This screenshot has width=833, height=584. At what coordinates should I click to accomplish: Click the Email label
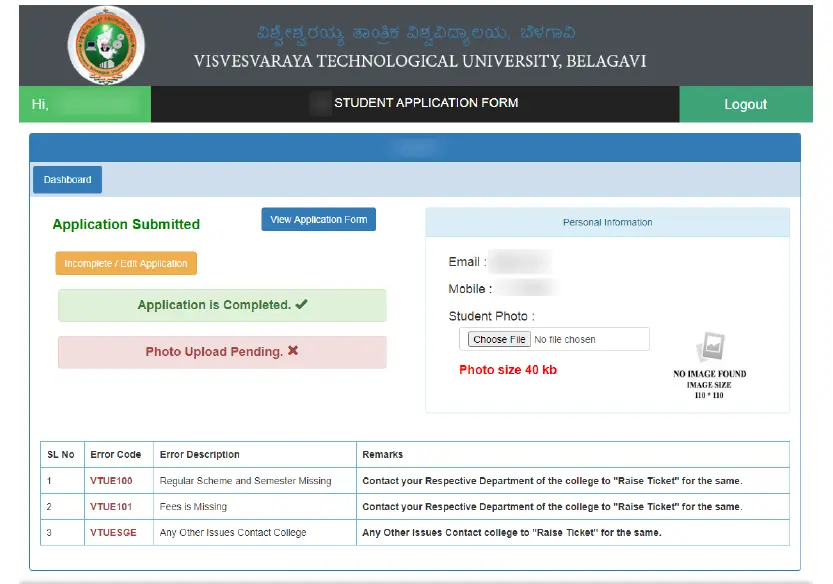click(467, 262)
